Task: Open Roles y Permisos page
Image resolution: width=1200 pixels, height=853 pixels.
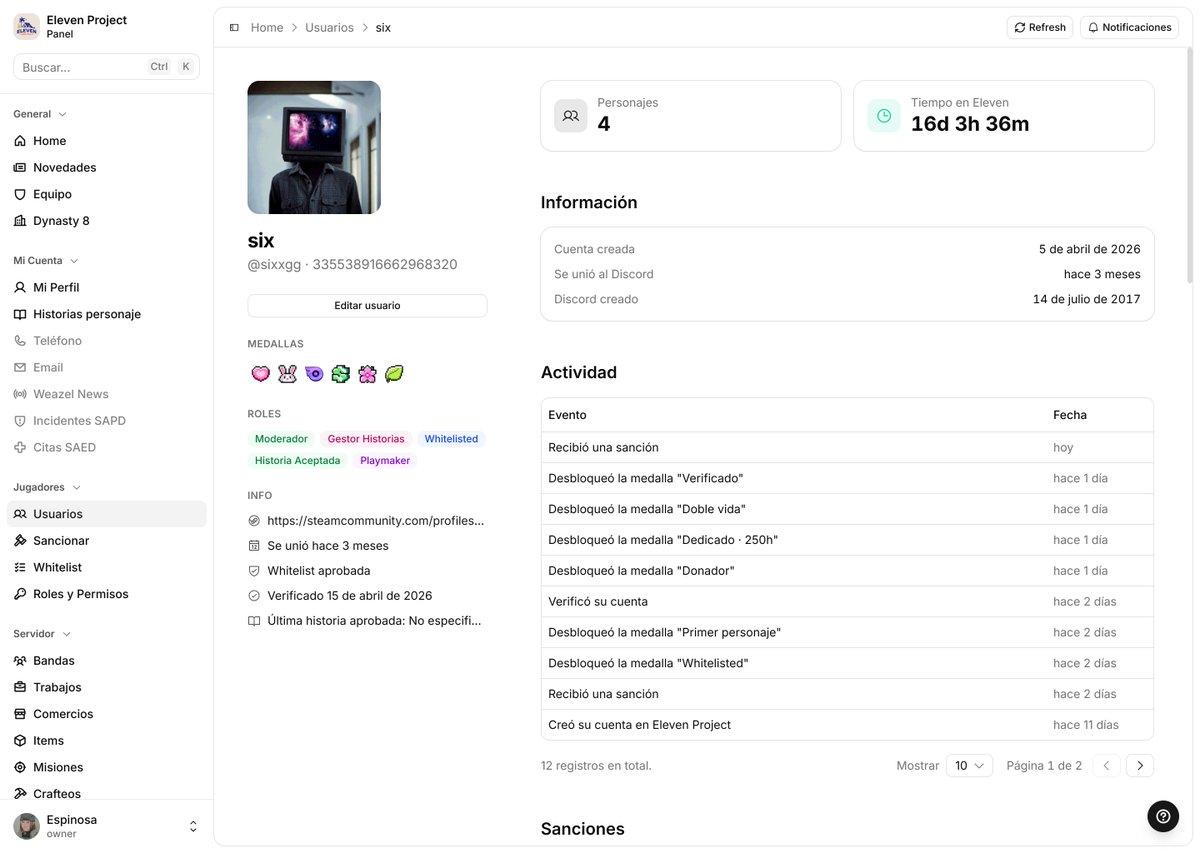Action: click(x=106, y=594)
